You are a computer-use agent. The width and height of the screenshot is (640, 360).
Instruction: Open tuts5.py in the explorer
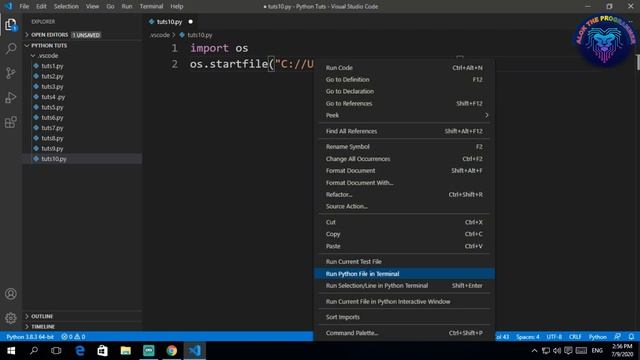(52, 107)
